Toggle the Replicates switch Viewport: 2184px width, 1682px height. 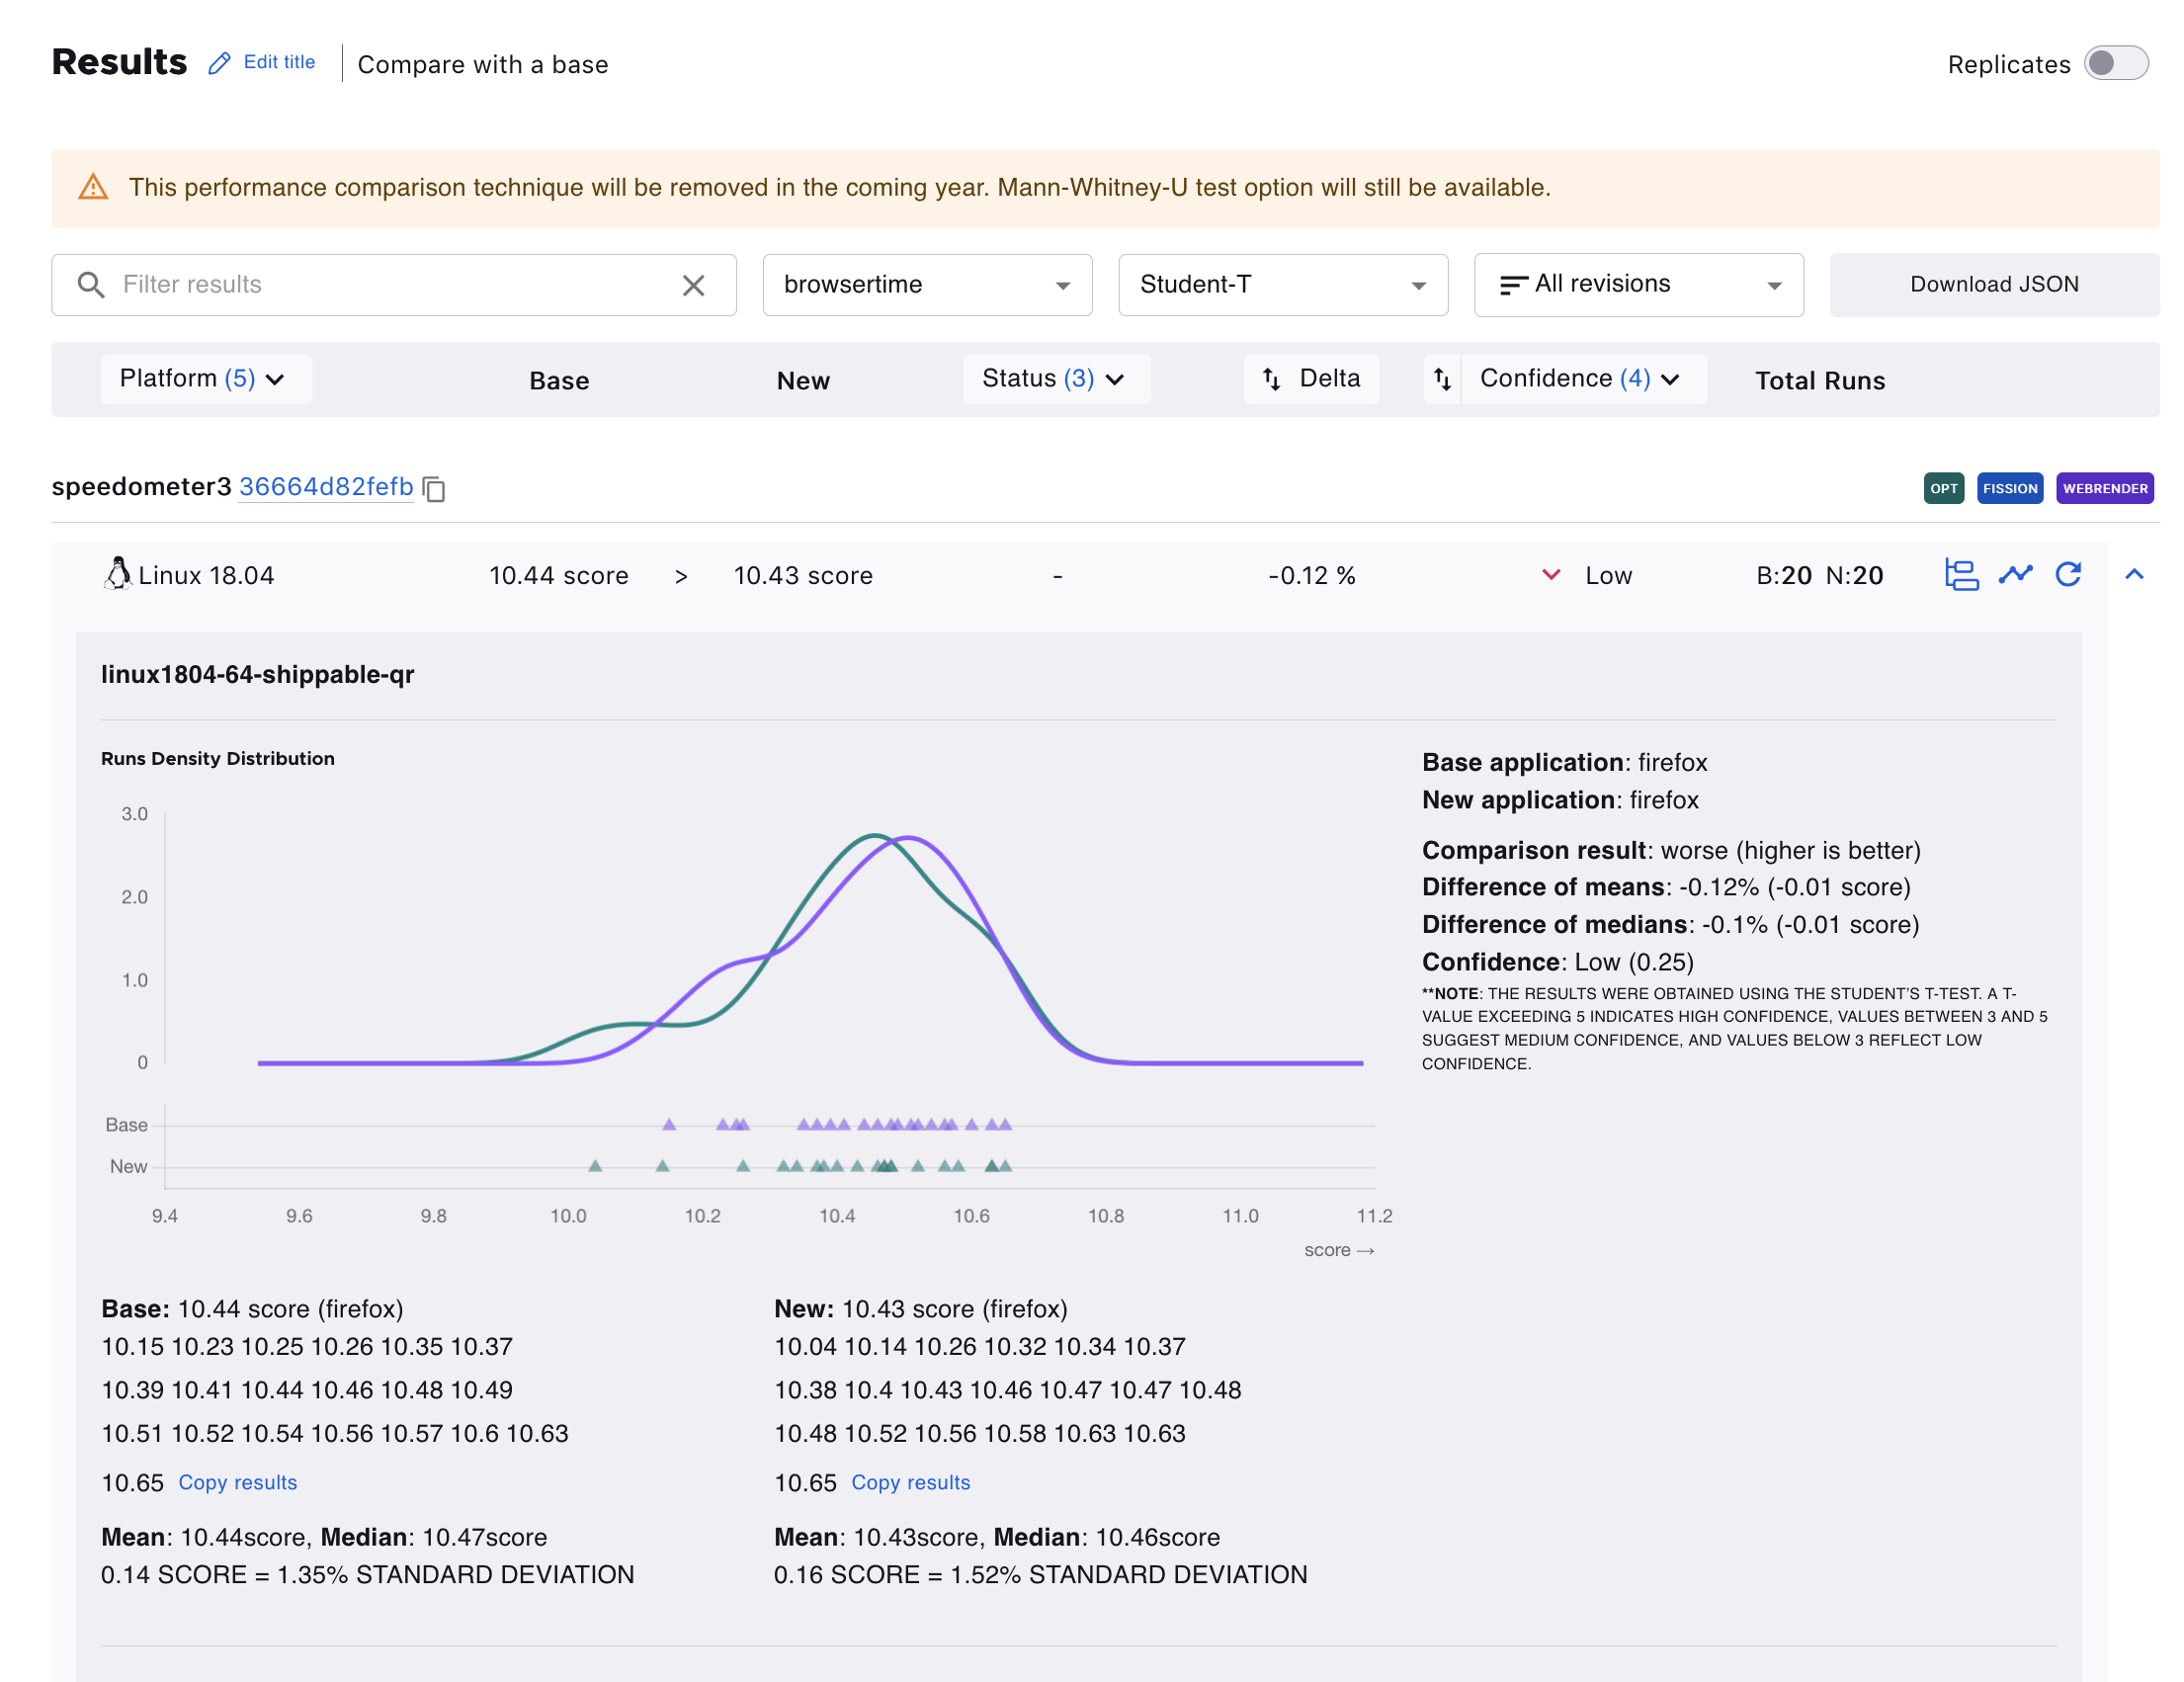[2115, 64]
